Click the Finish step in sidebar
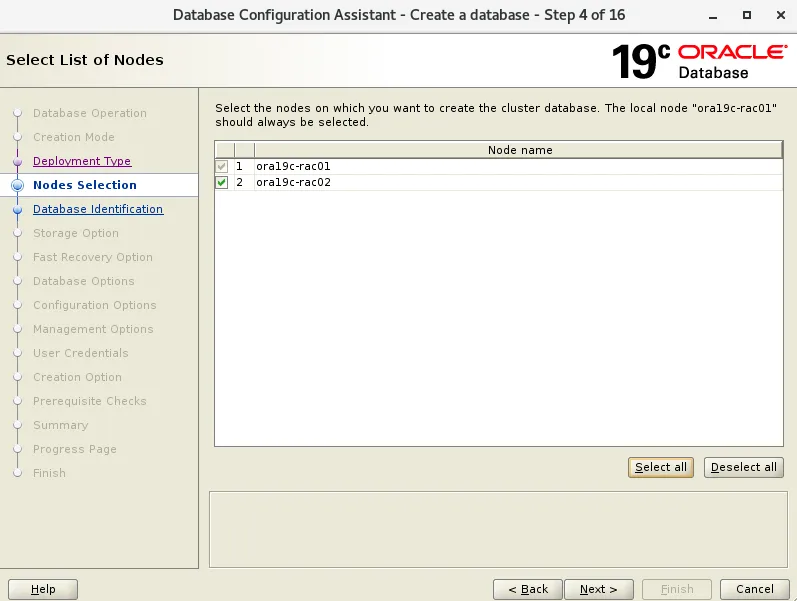797x601 pixels. (x=49, y=473)
